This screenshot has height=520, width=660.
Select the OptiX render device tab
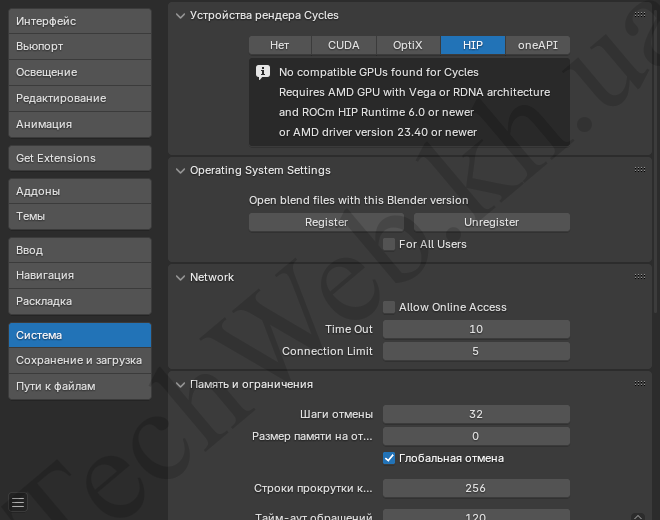408,45
